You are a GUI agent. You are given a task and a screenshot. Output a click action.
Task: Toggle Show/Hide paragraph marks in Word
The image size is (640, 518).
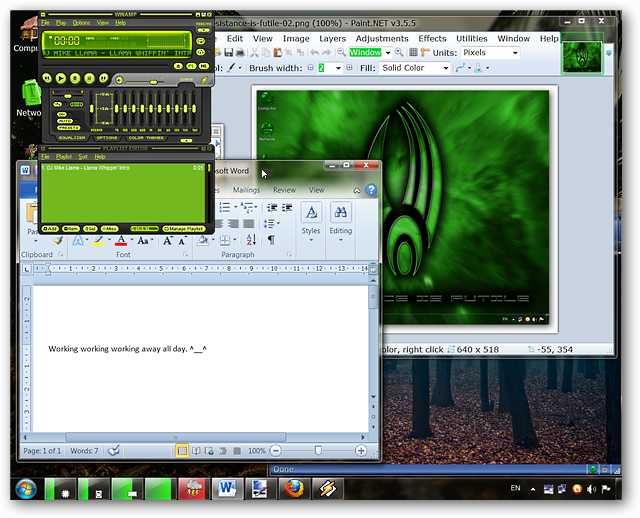point(271,240)
